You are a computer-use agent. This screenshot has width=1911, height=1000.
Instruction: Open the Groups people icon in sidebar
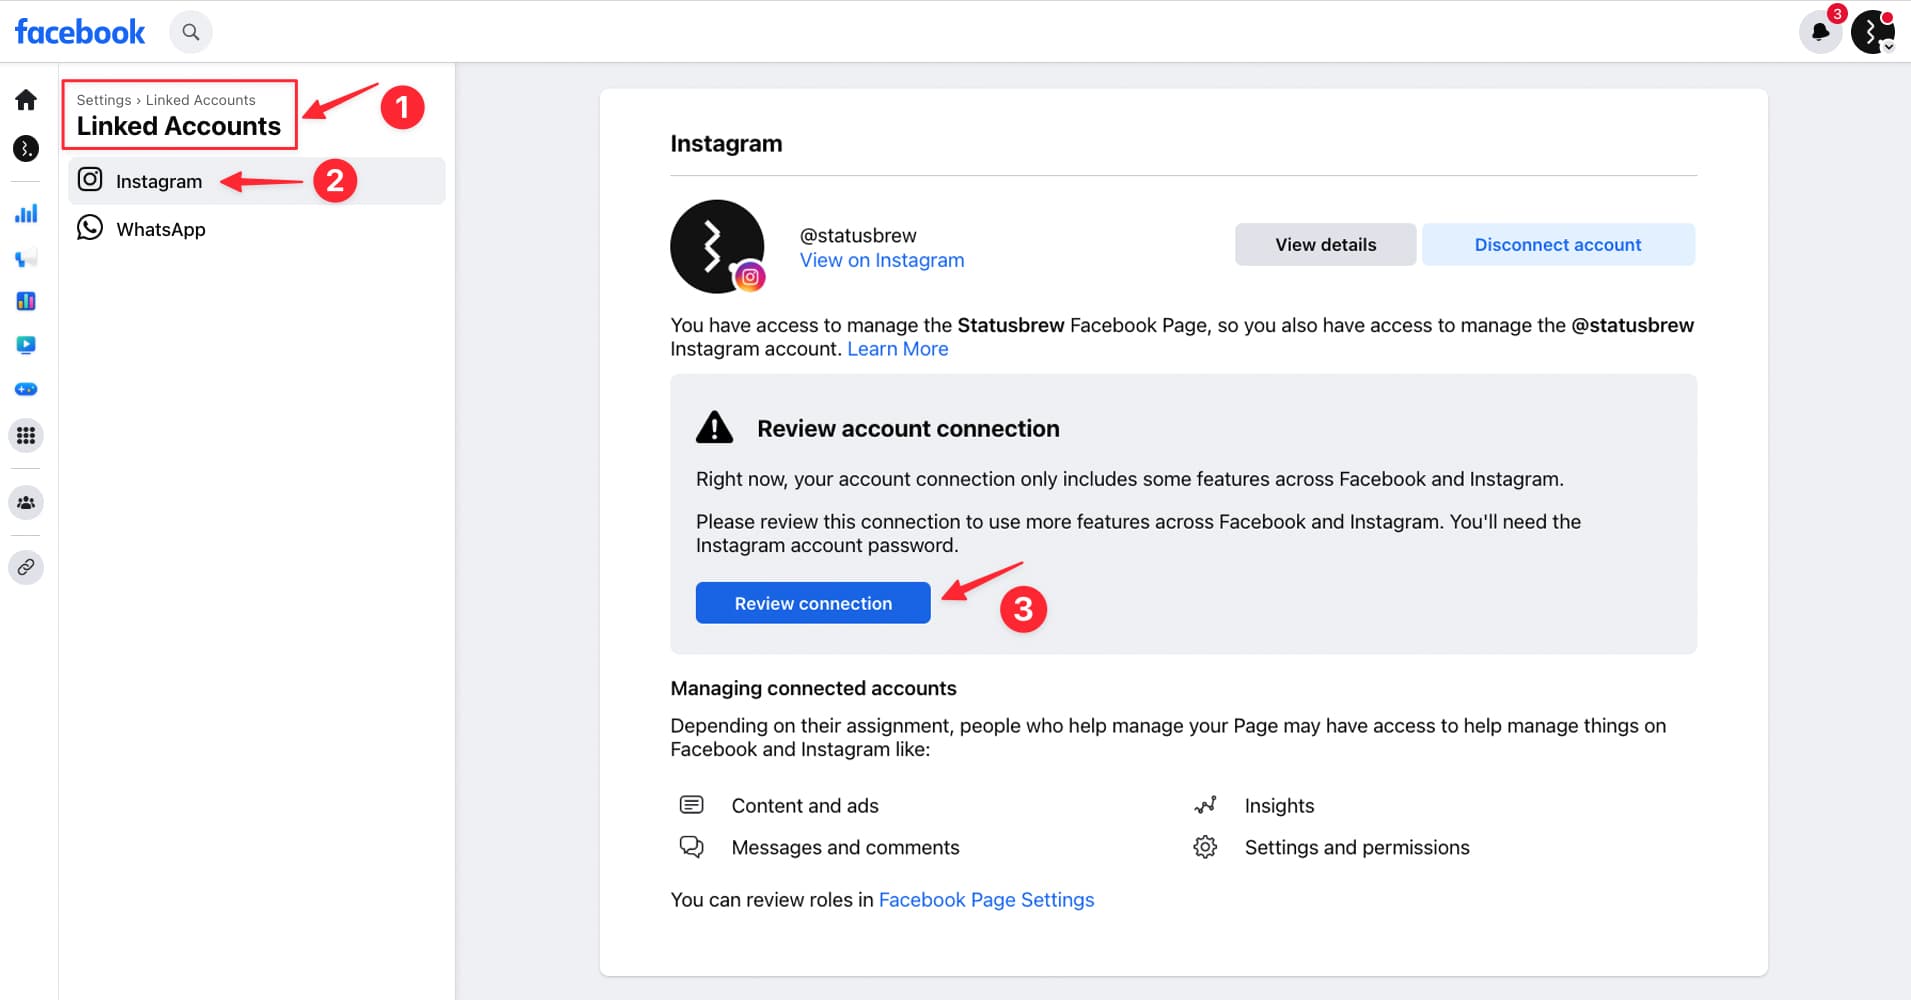coord(26,502)
